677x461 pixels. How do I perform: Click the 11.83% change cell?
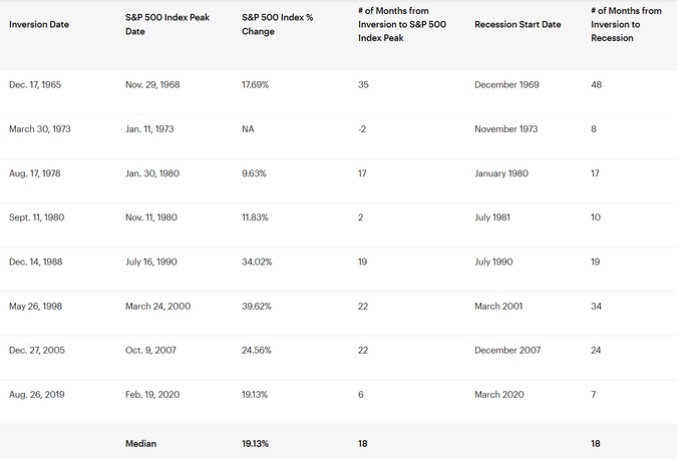(x=256, y=218)
